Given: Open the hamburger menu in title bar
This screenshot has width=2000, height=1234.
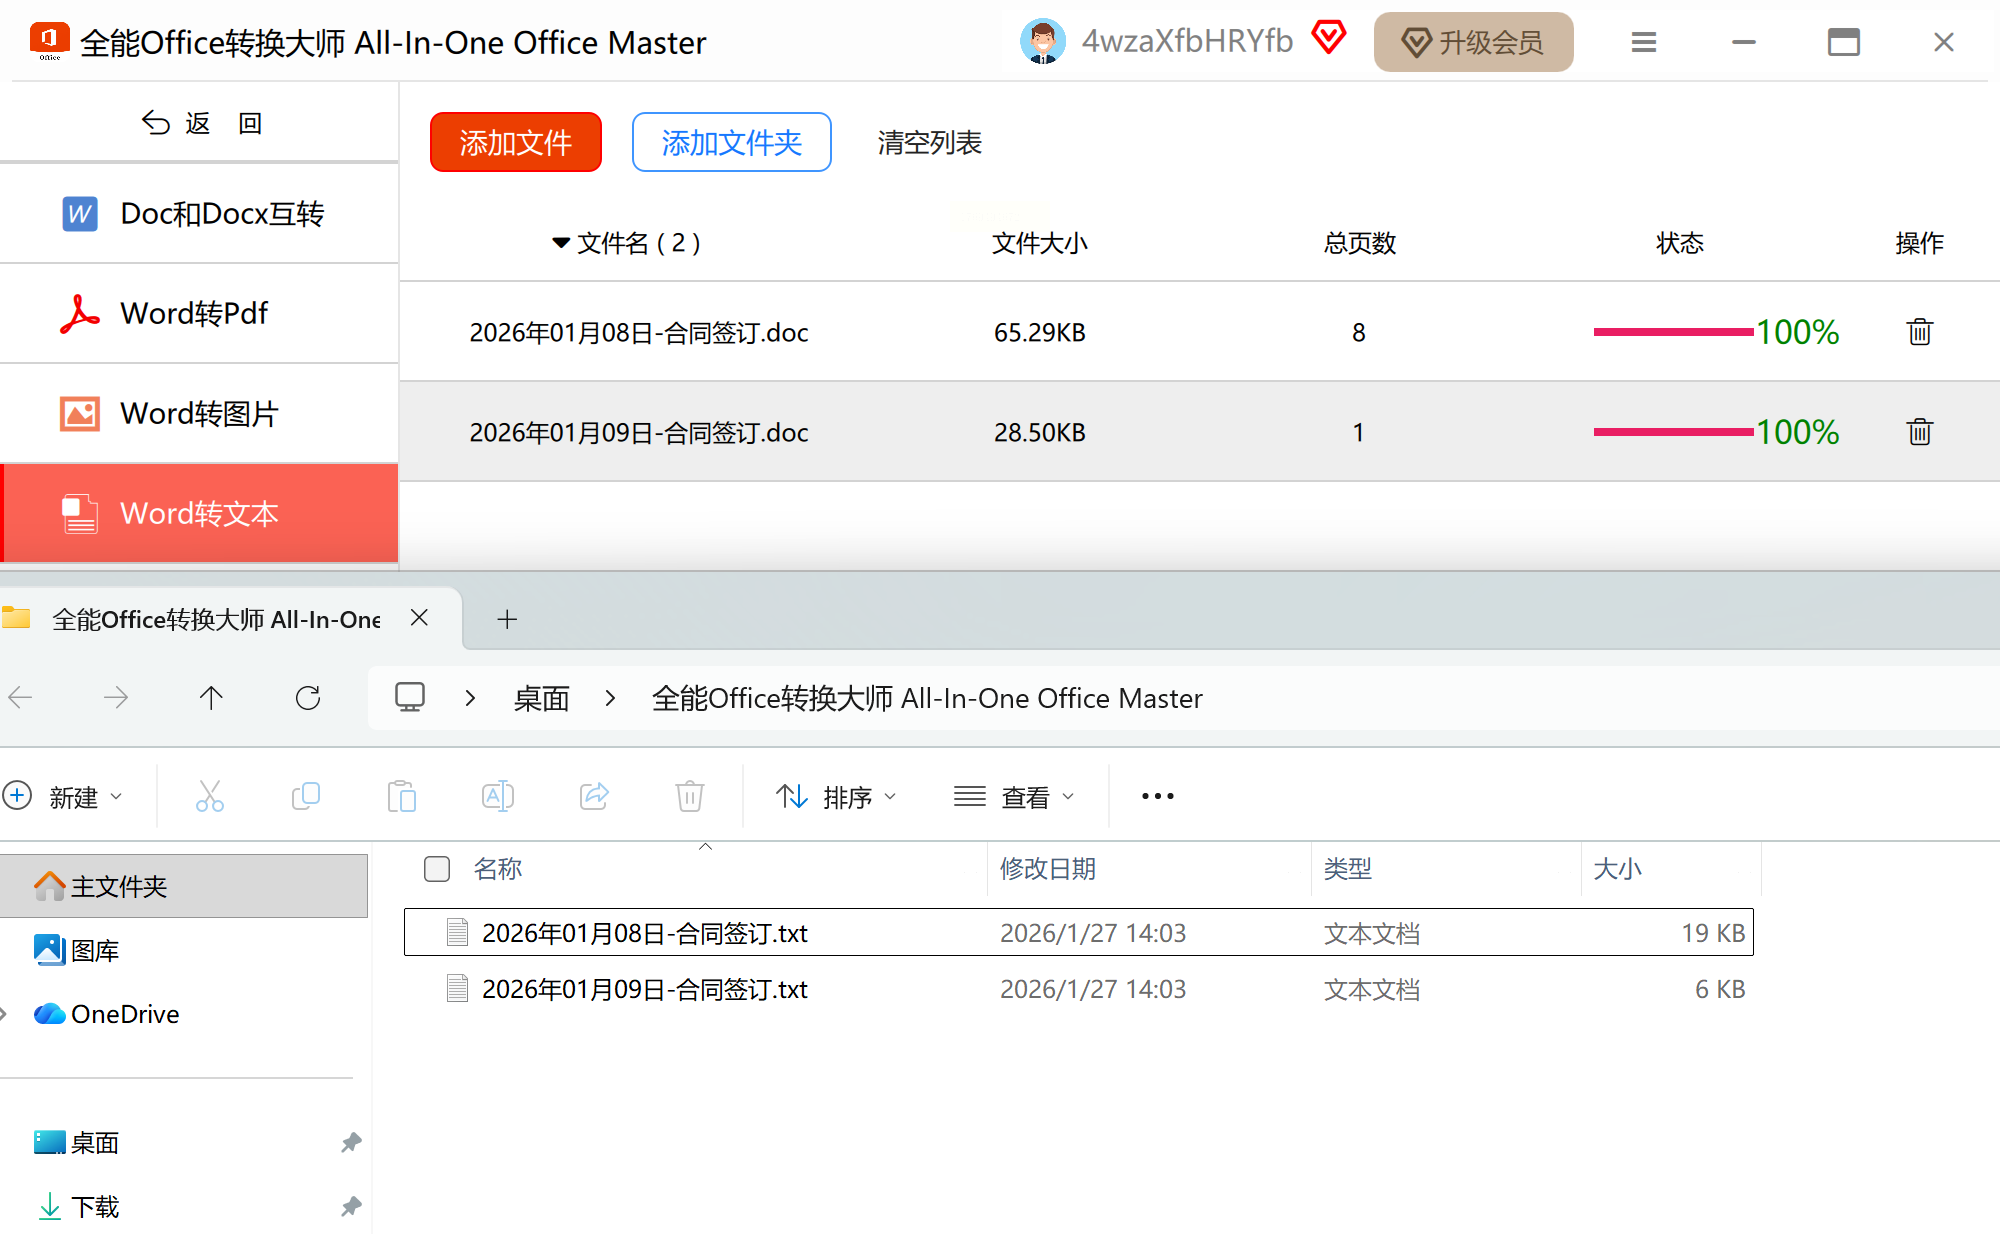Looking at the screenshot, I should 1643,42.
